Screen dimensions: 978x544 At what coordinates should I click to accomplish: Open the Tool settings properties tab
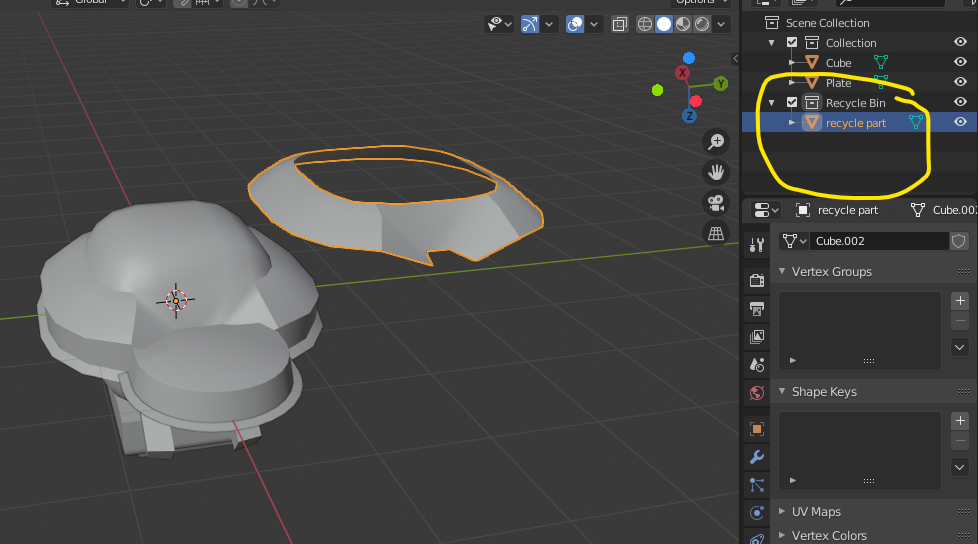pos(757,245)
